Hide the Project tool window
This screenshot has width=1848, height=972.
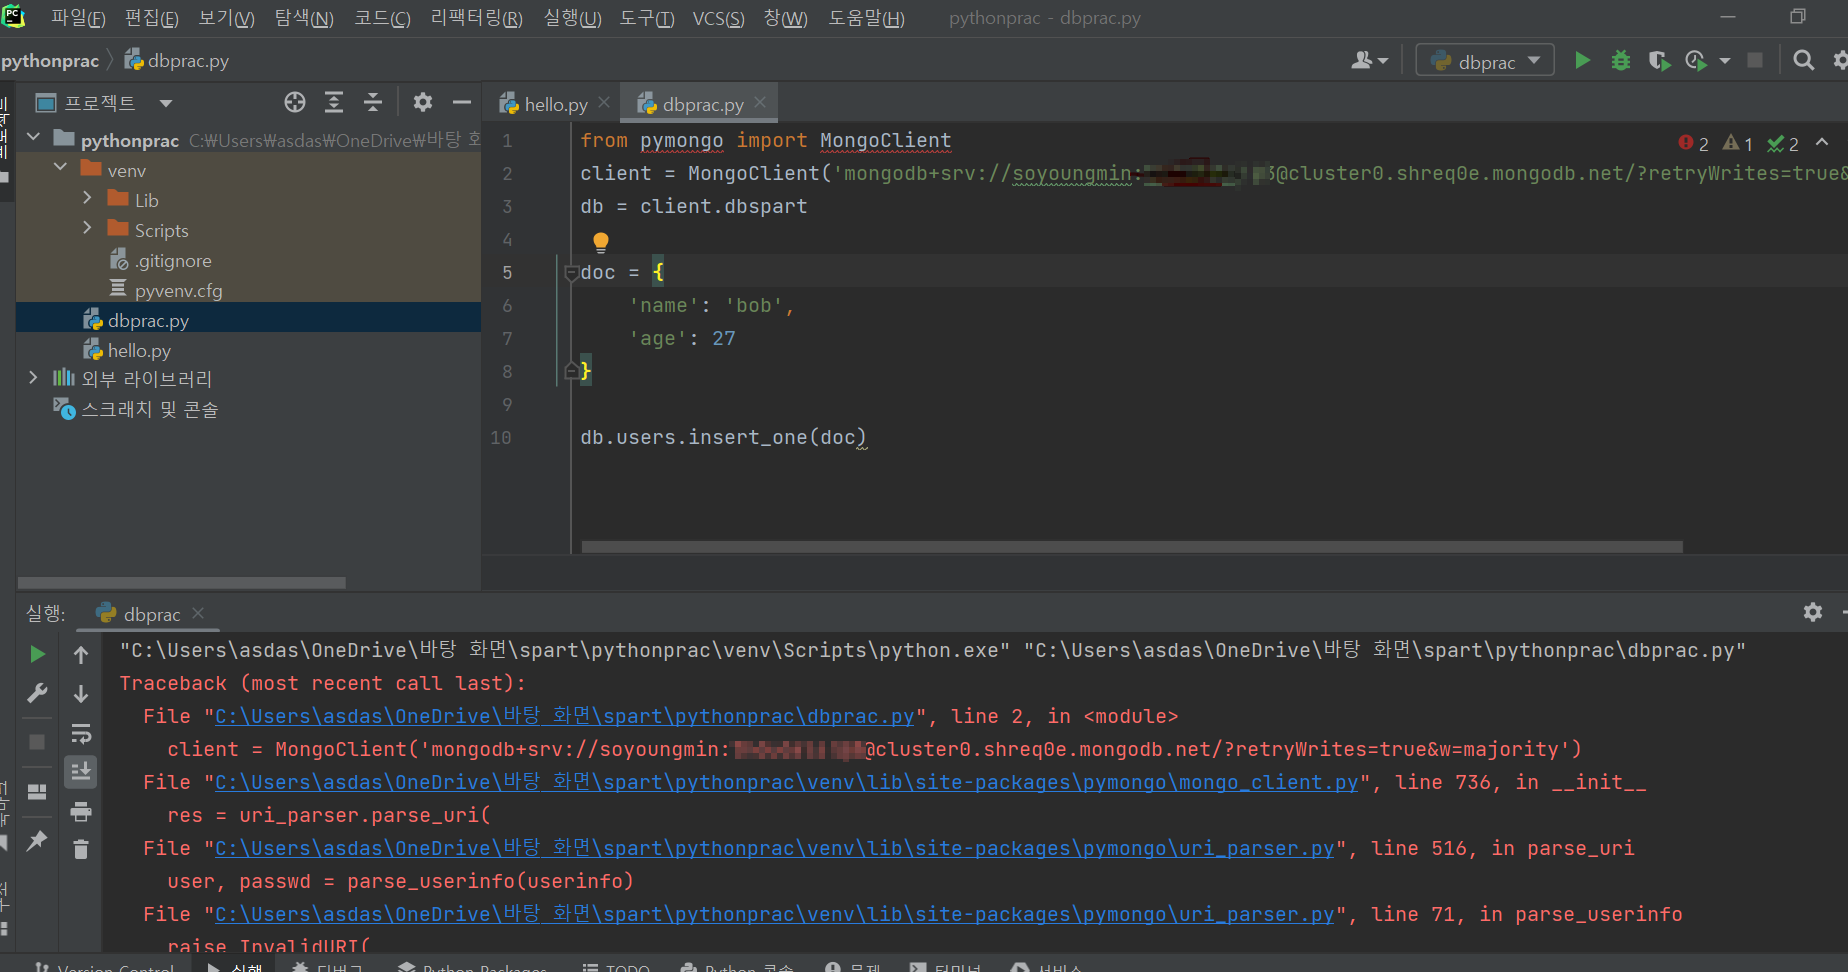(461, 102)
